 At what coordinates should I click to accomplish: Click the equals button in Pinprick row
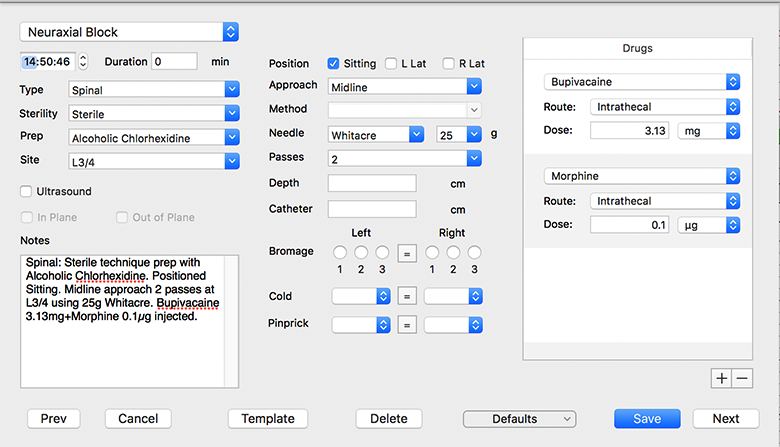point(407,325)
